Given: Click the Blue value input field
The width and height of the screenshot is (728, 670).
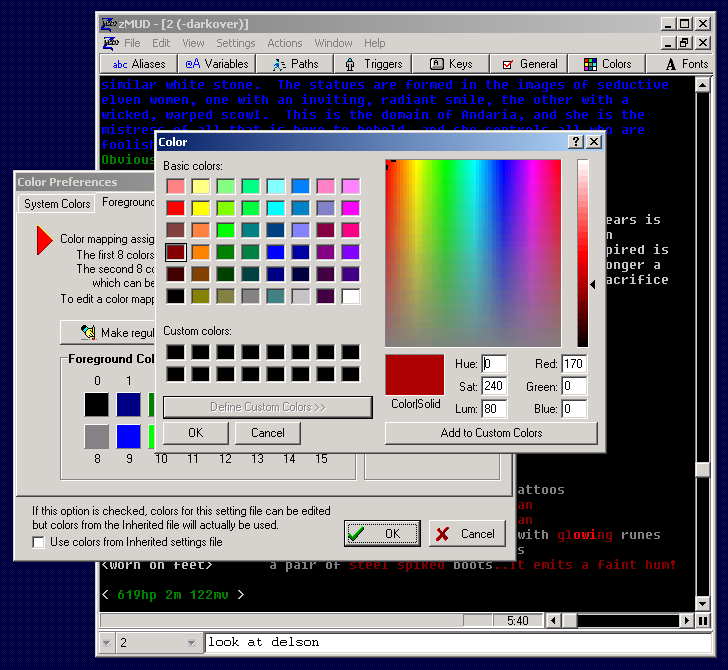Looking at the screenshot, I should tap(574, 409).
